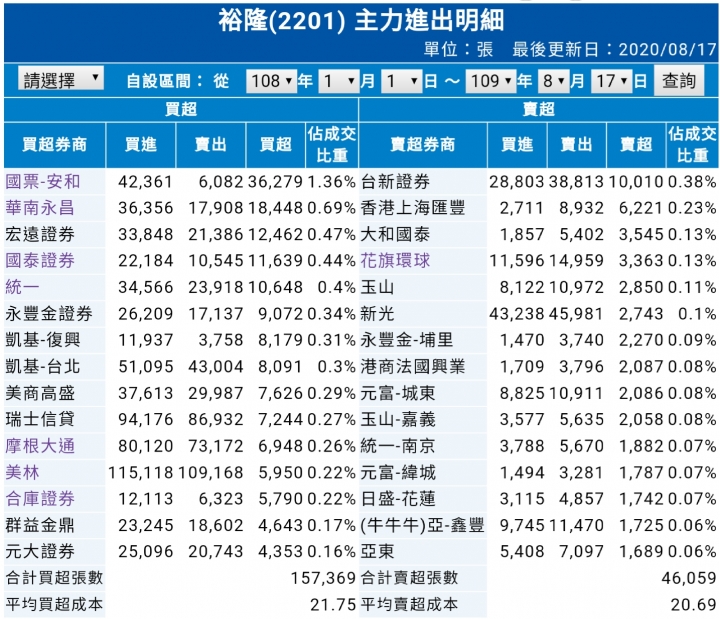The width and height of the screenshot is (720, 619).
Task: Click the total 157,369 net buy figure
Action: pos(323,578)
